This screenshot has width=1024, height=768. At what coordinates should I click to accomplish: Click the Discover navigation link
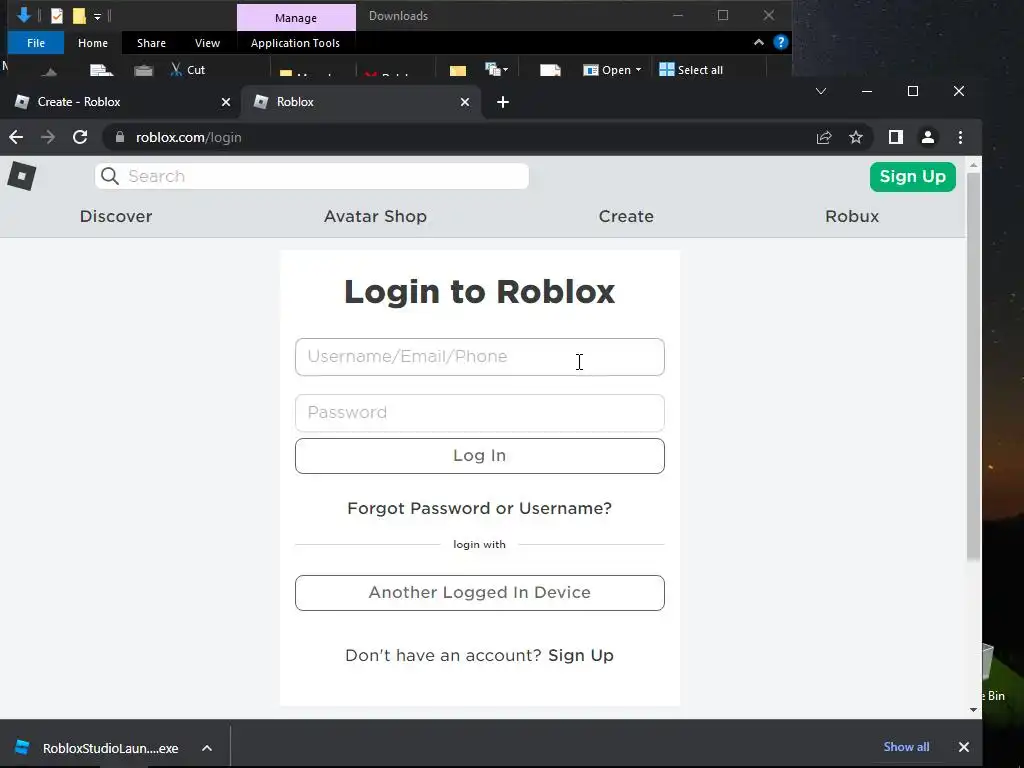pyautogui.click(x=116, y=216)
